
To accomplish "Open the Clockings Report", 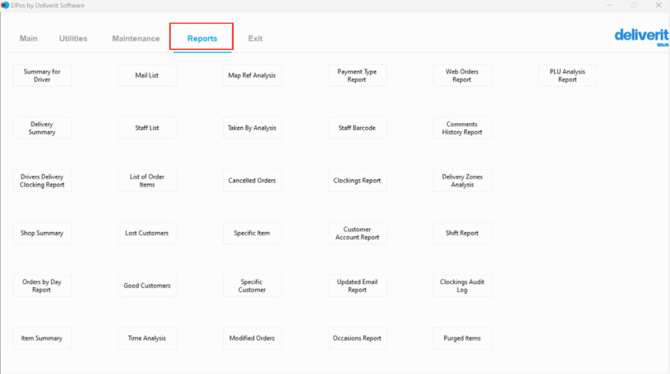I will tap(357, 180).
